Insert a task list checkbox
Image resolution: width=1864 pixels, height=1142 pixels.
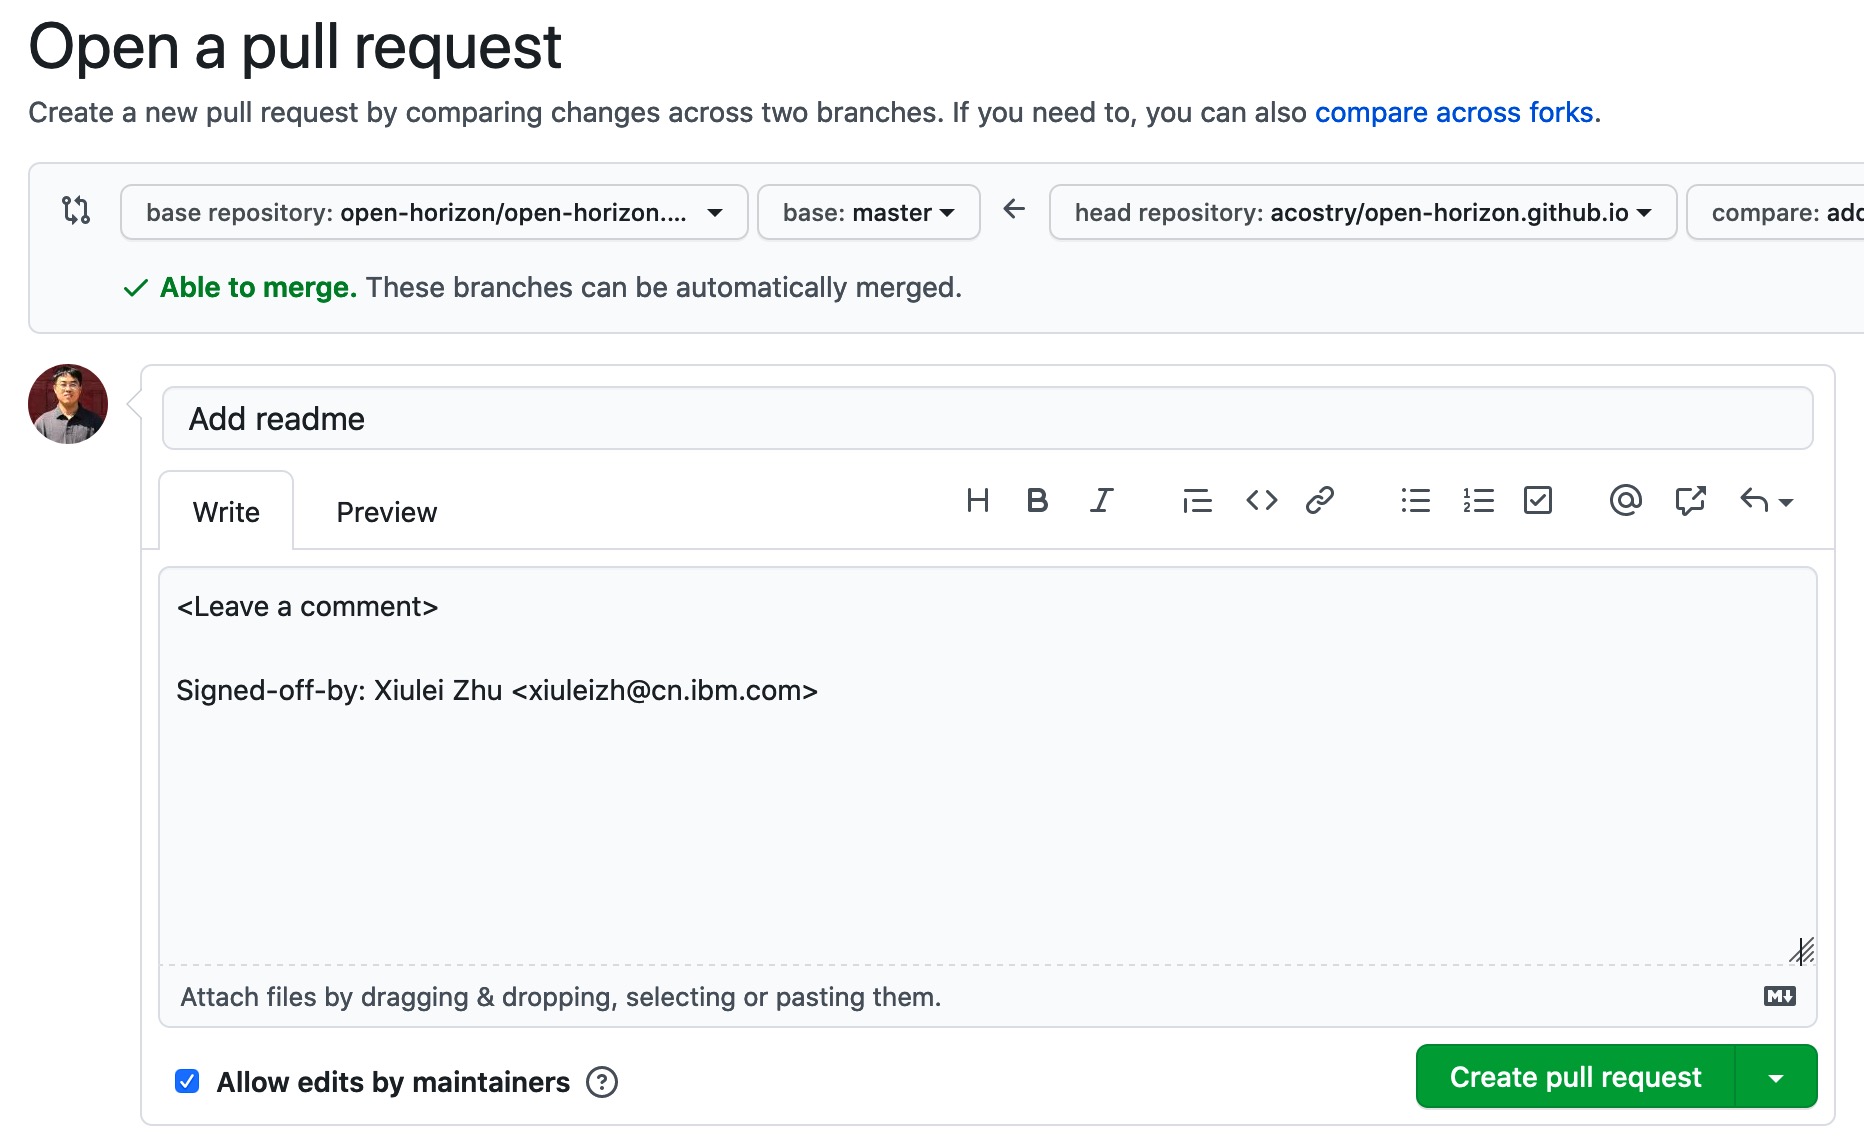click(1538, 500)
